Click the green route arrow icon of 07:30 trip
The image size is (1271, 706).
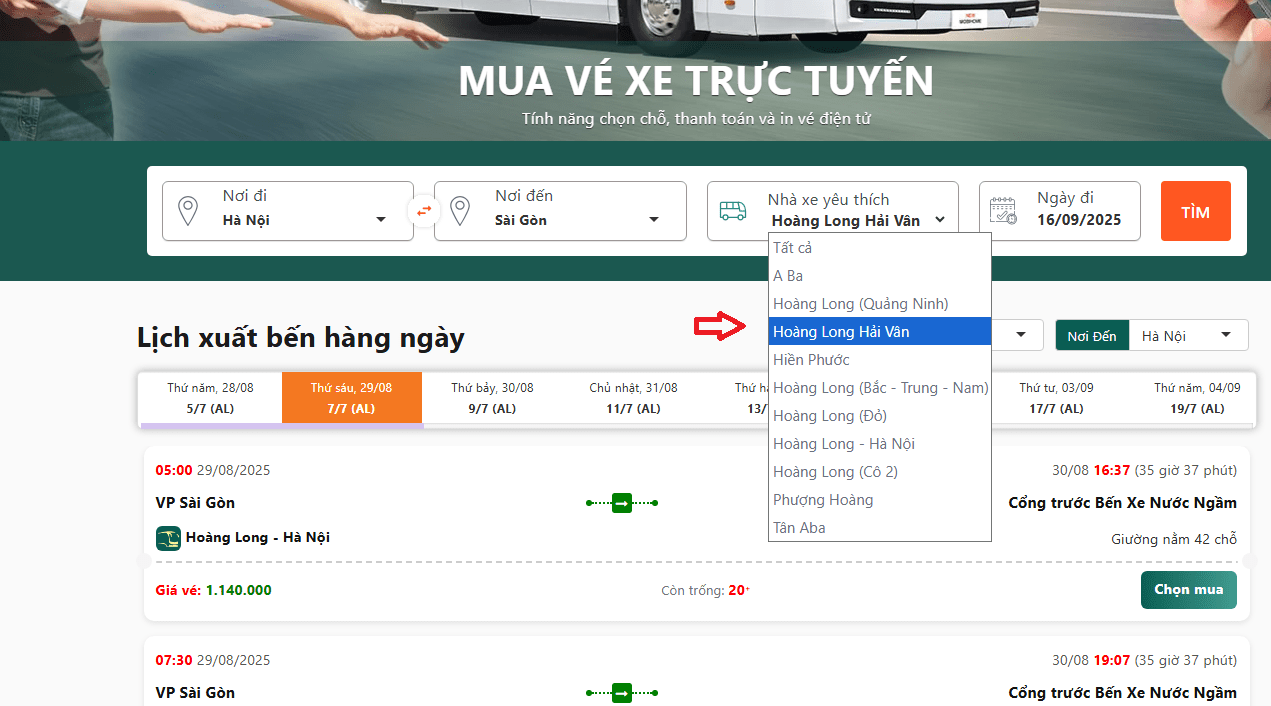(621, 692)
